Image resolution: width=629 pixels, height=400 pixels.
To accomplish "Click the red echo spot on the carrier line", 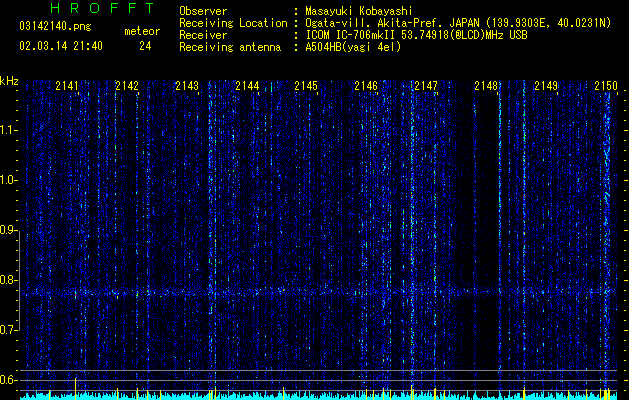I will pyautogui.click(x=75, y=294).
